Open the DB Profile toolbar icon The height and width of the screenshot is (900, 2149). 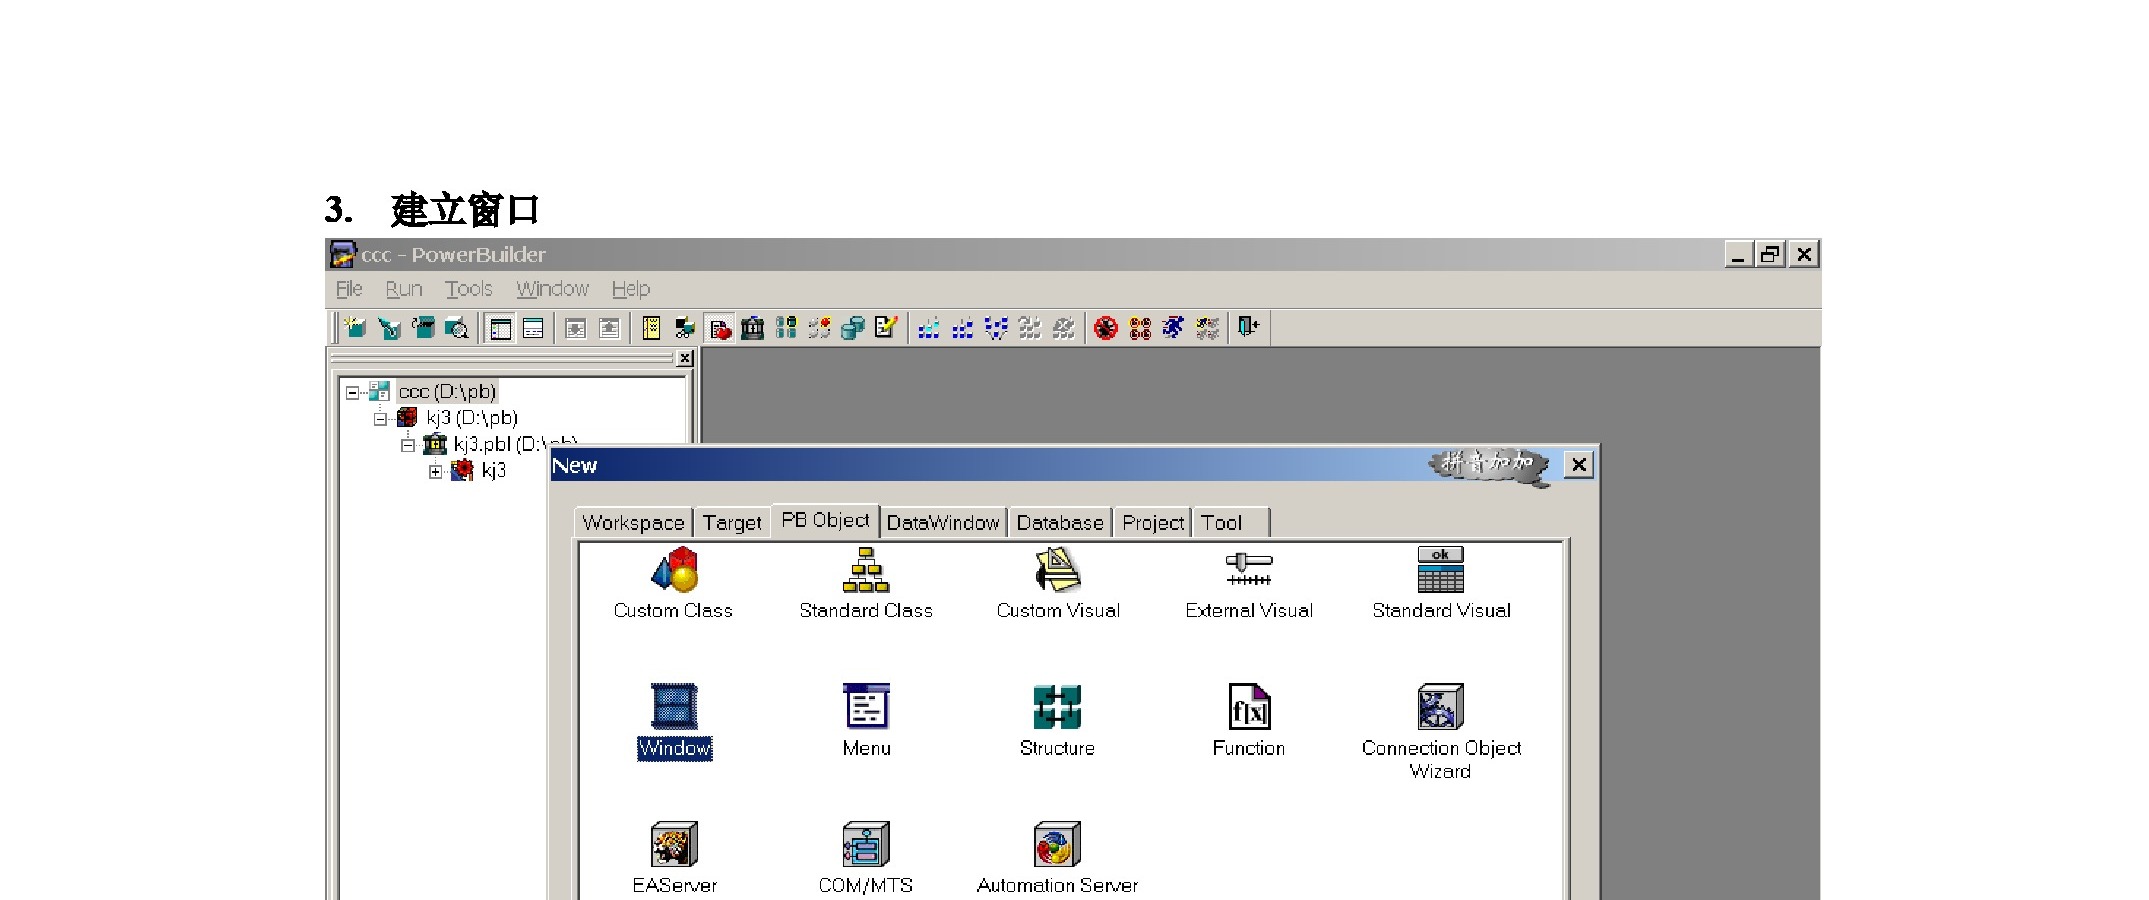coord(786,328)
